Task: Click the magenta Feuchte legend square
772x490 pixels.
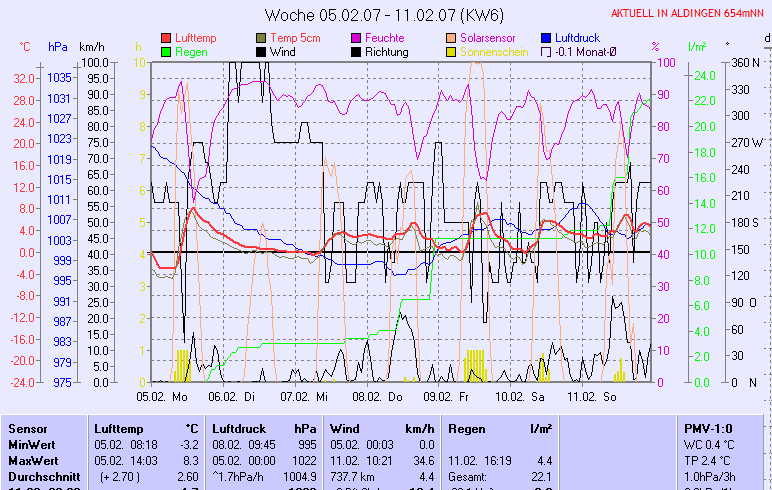Action: pos(357,37)
